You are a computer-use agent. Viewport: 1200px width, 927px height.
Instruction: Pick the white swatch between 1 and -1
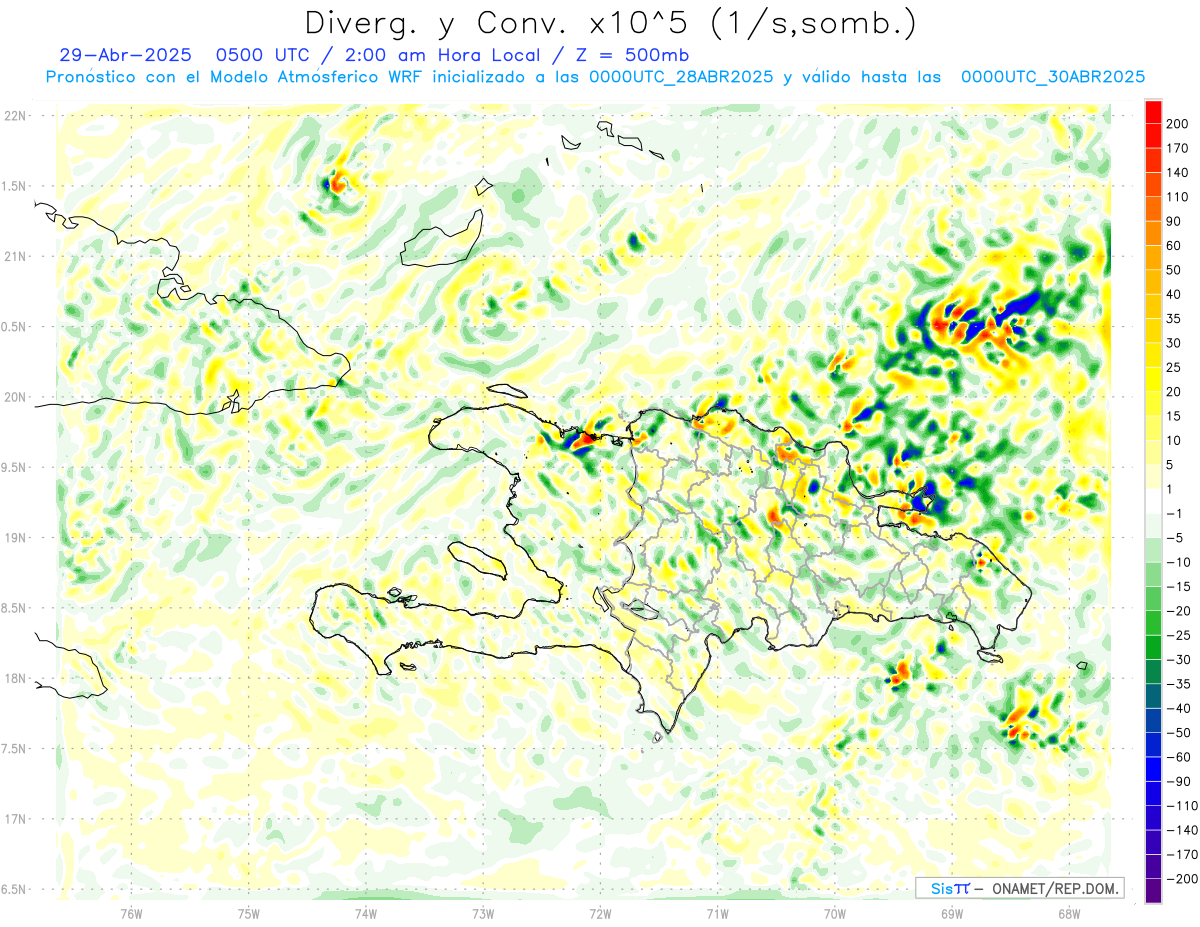click(x=1153, y=501)
